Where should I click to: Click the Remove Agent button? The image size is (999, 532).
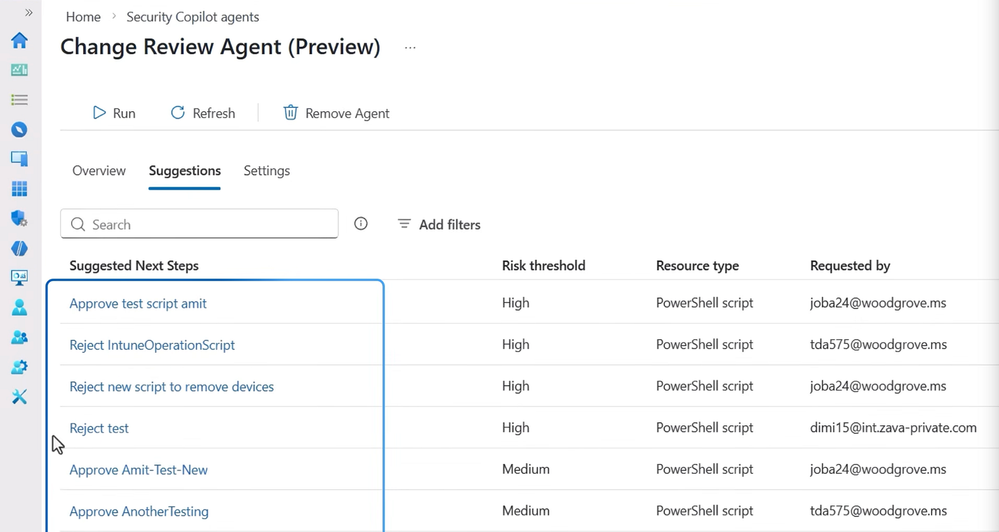coord(336,113)
